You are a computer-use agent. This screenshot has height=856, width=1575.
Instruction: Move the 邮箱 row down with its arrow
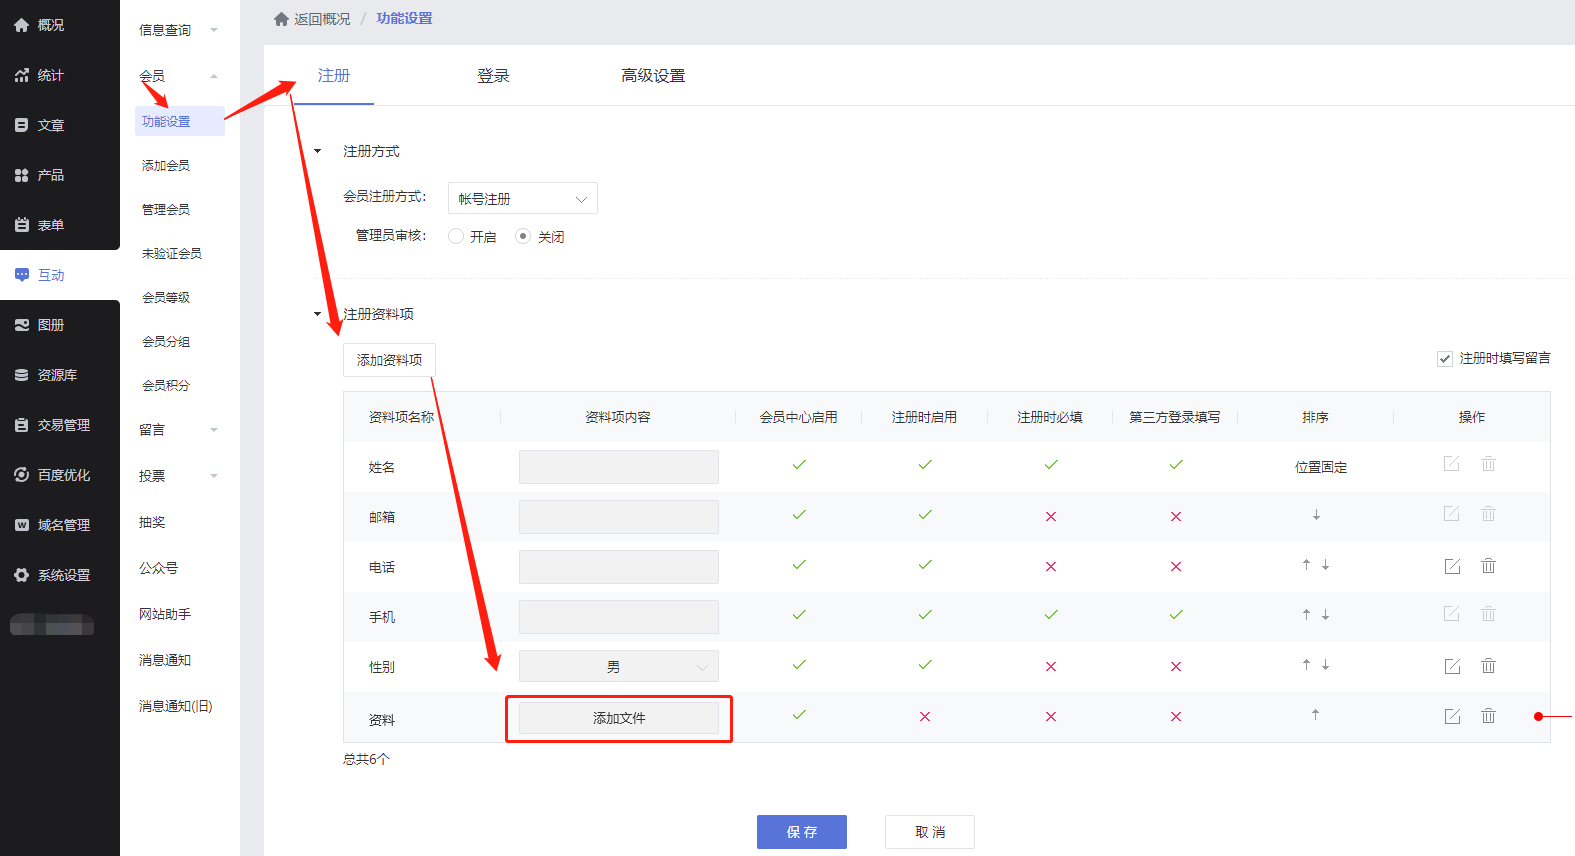pos(1316,515)
